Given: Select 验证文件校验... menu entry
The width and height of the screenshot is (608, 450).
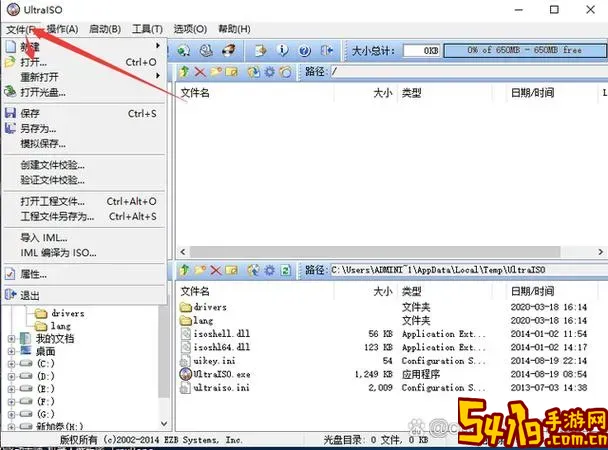Looking at the screenshot, I should coord(84,180).
